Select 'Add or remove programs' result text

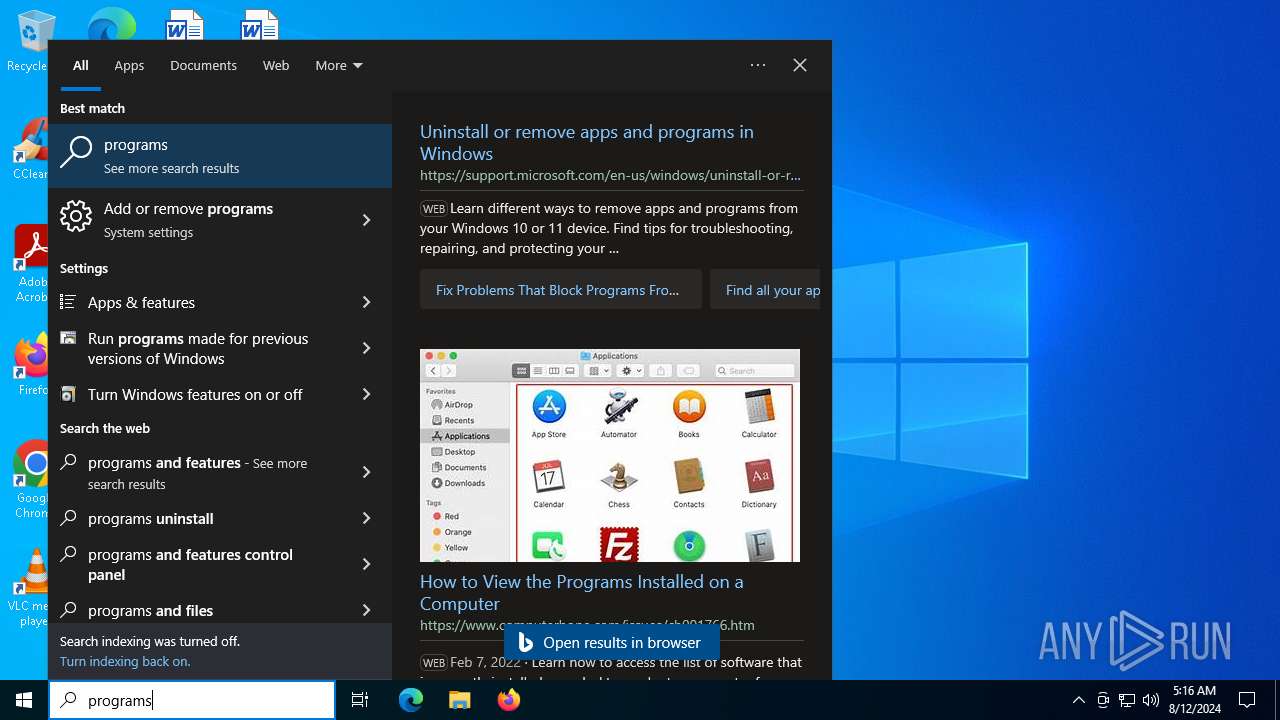tap(188, 208)
